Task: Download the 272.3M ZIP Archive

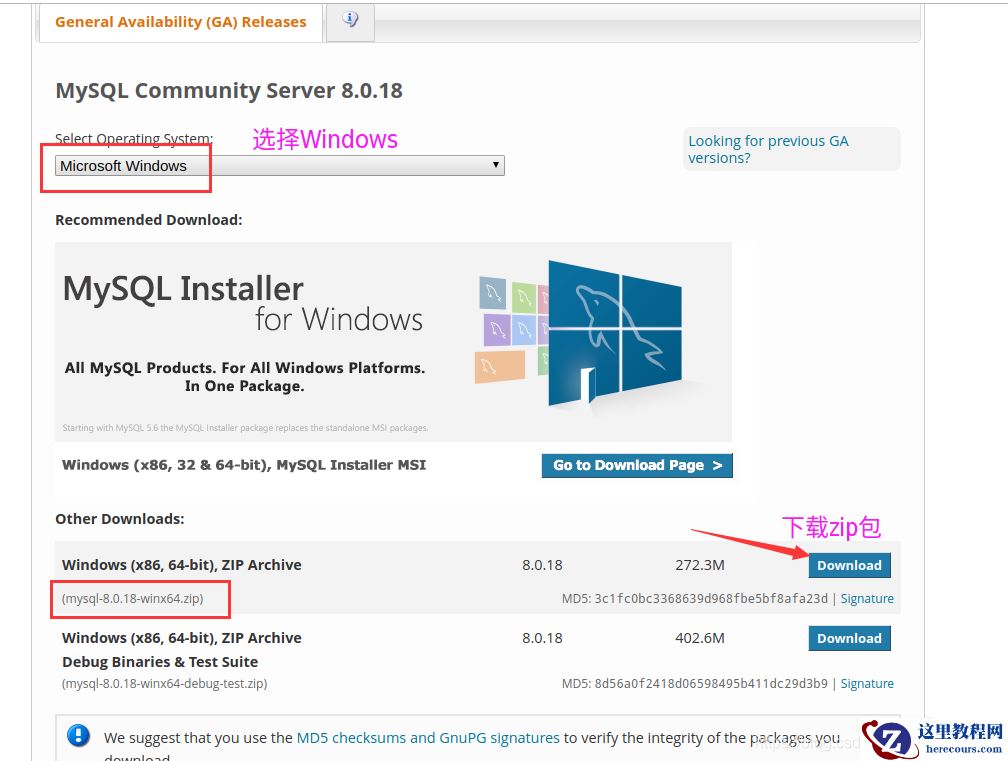Action: 849,566
